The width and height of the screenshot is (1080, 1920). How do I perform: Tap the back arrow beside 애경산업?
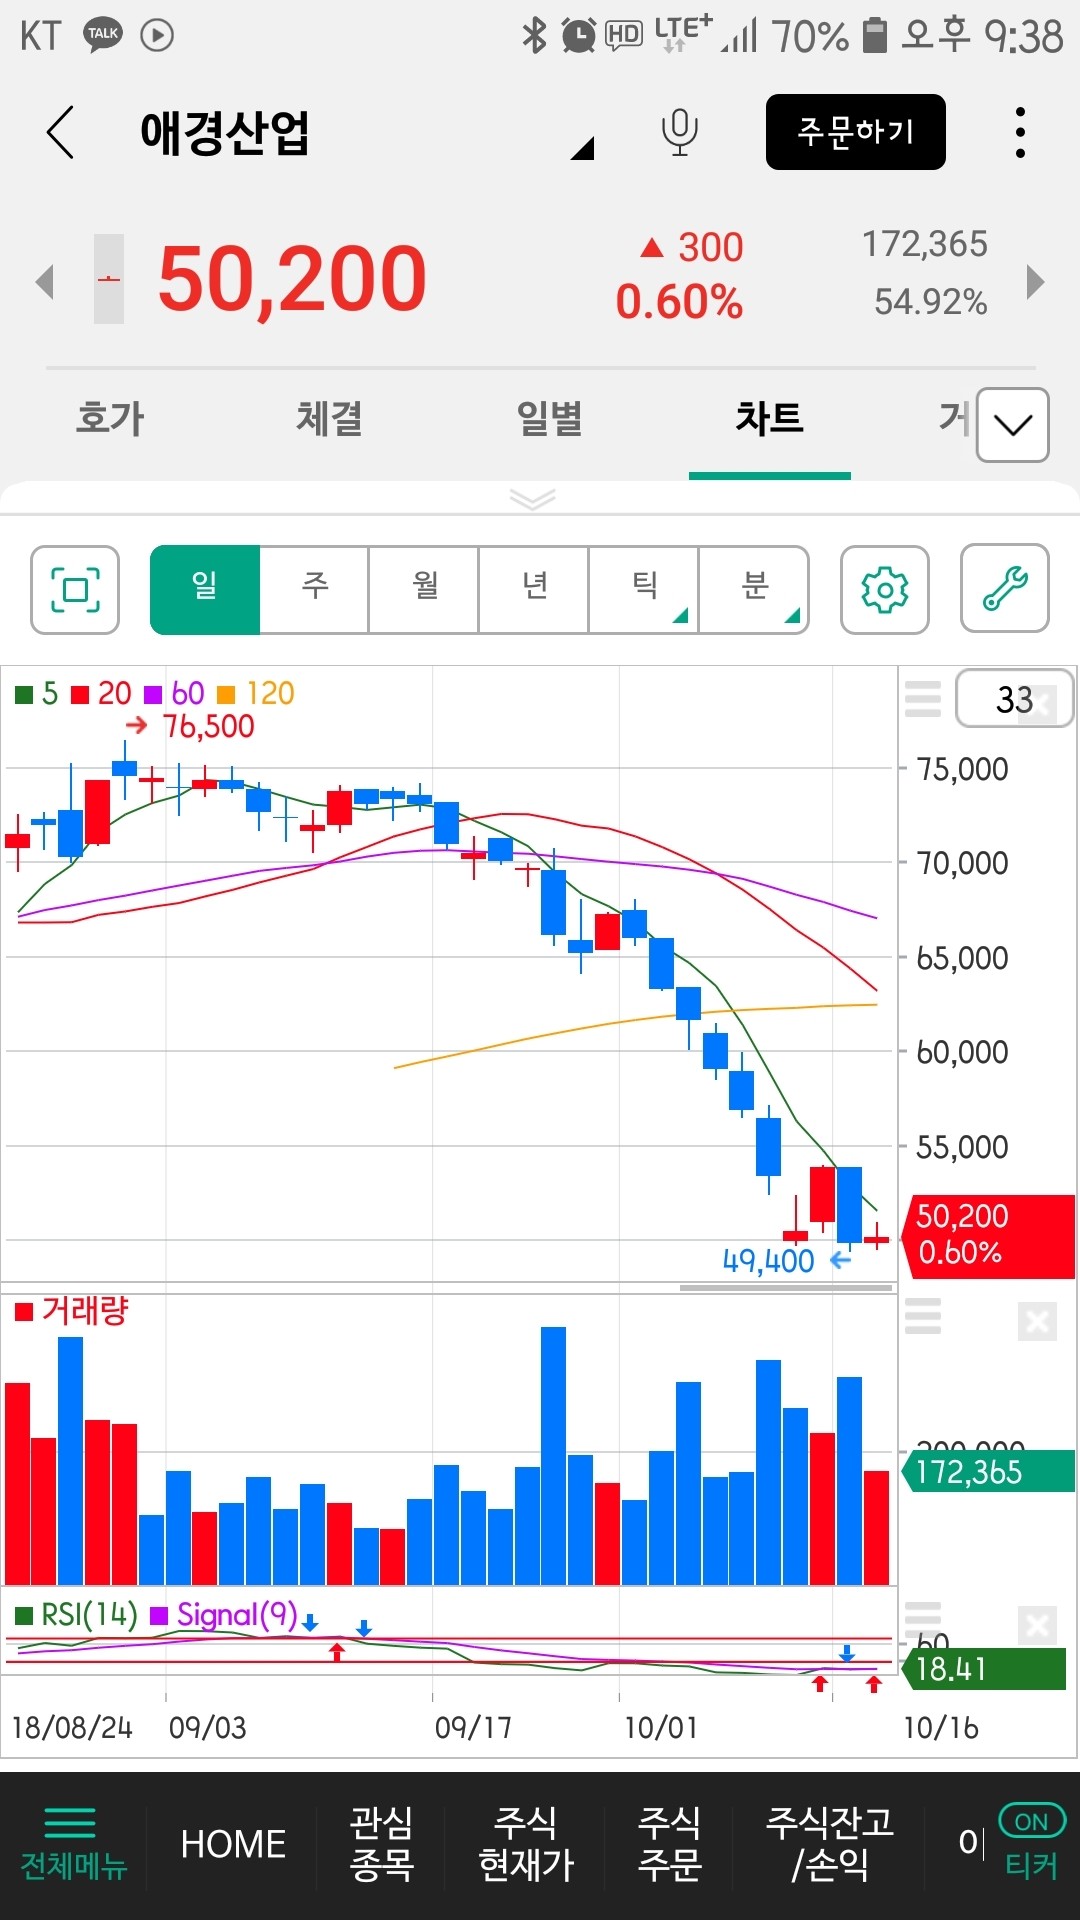coord(60,132)
